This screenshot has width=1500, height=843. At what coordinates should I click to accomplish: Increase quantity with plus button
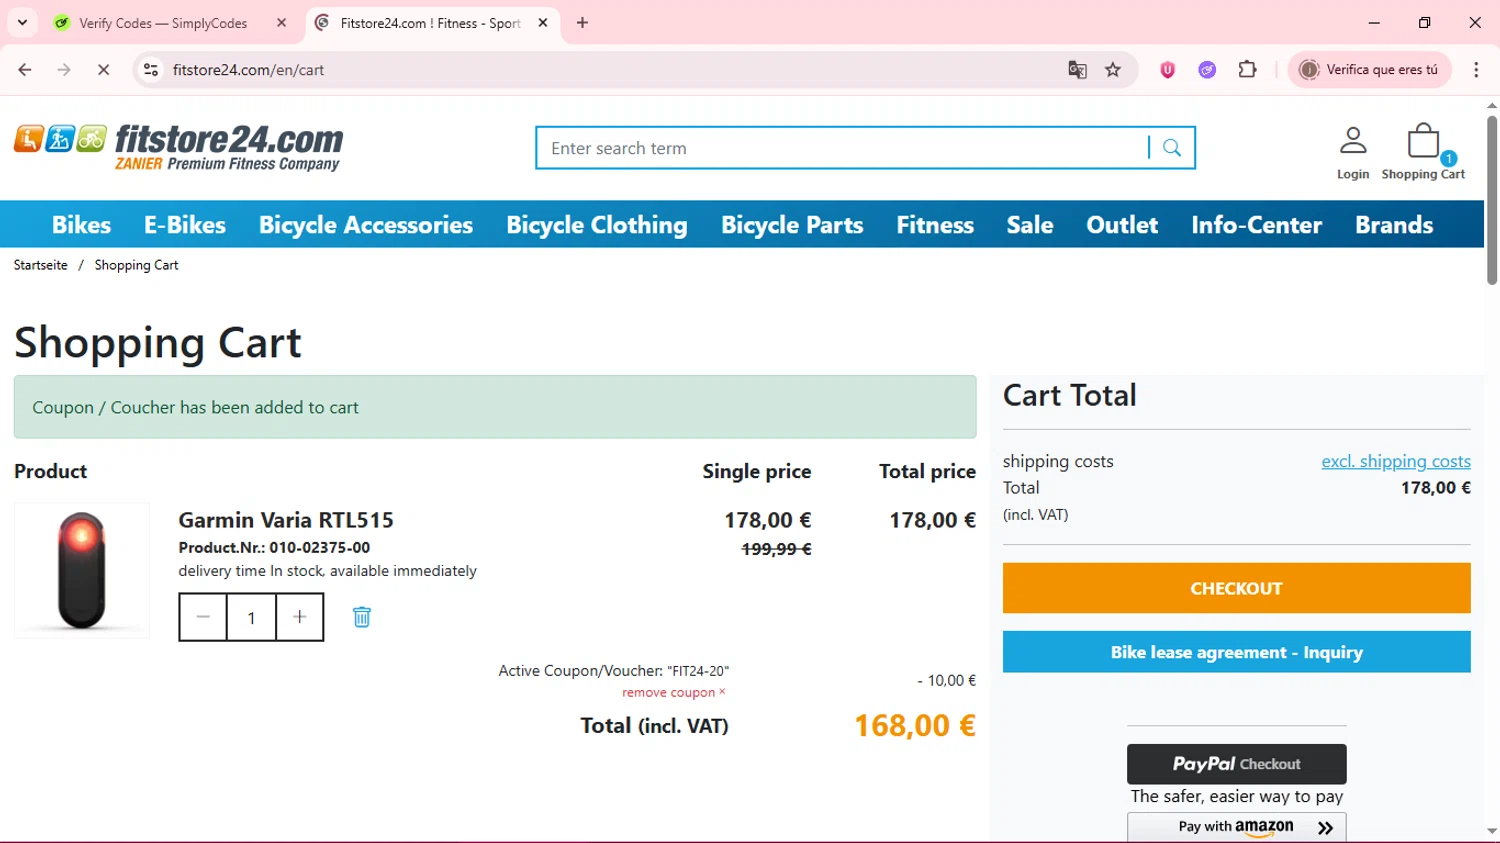pyautogui.click(x=299, y=617)
